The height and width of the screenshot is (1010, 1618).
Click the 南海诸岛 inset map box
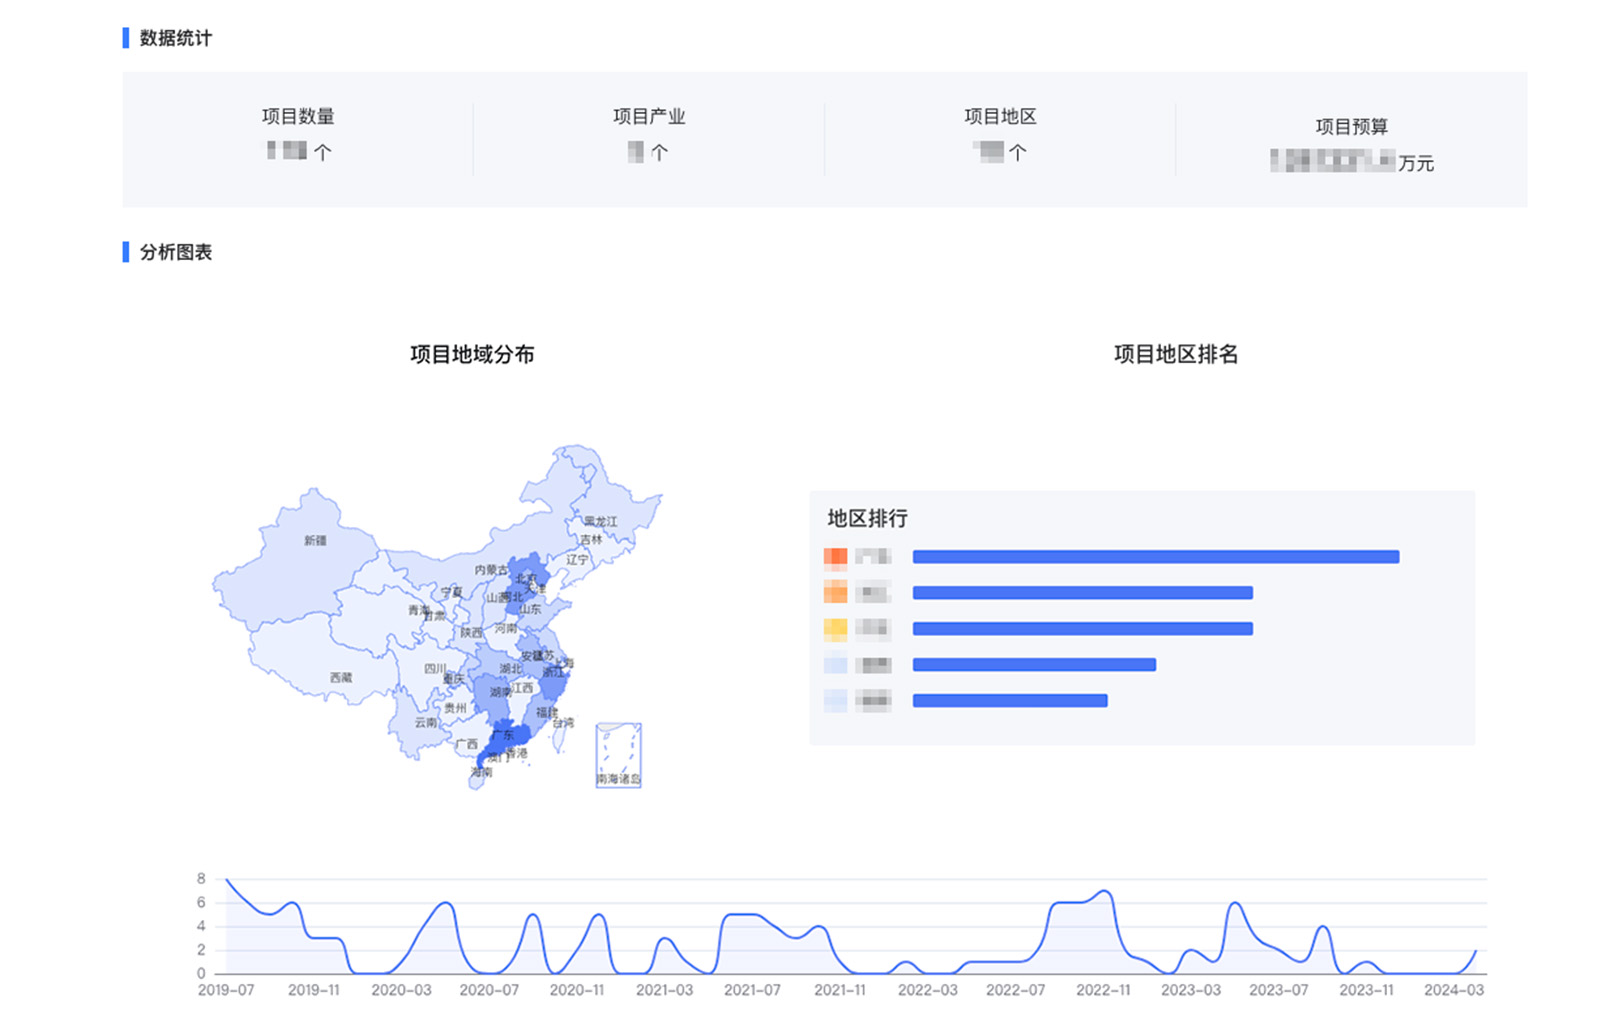coord(618,755)
